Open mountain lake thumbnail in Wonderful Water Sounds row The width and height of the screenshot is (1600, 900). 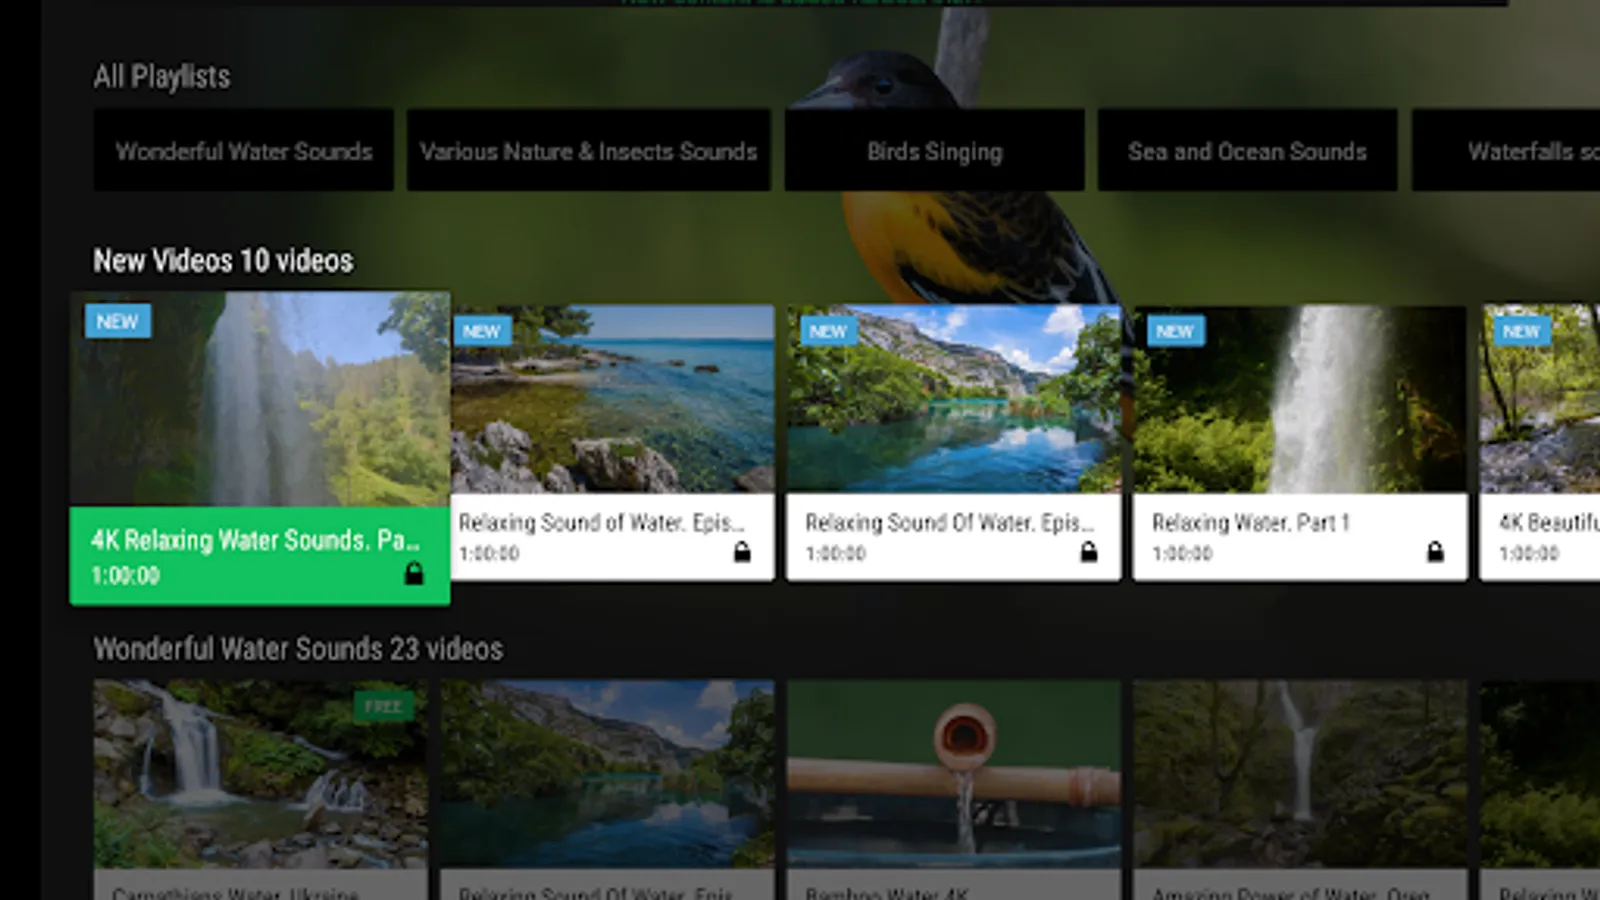[607, 774]
